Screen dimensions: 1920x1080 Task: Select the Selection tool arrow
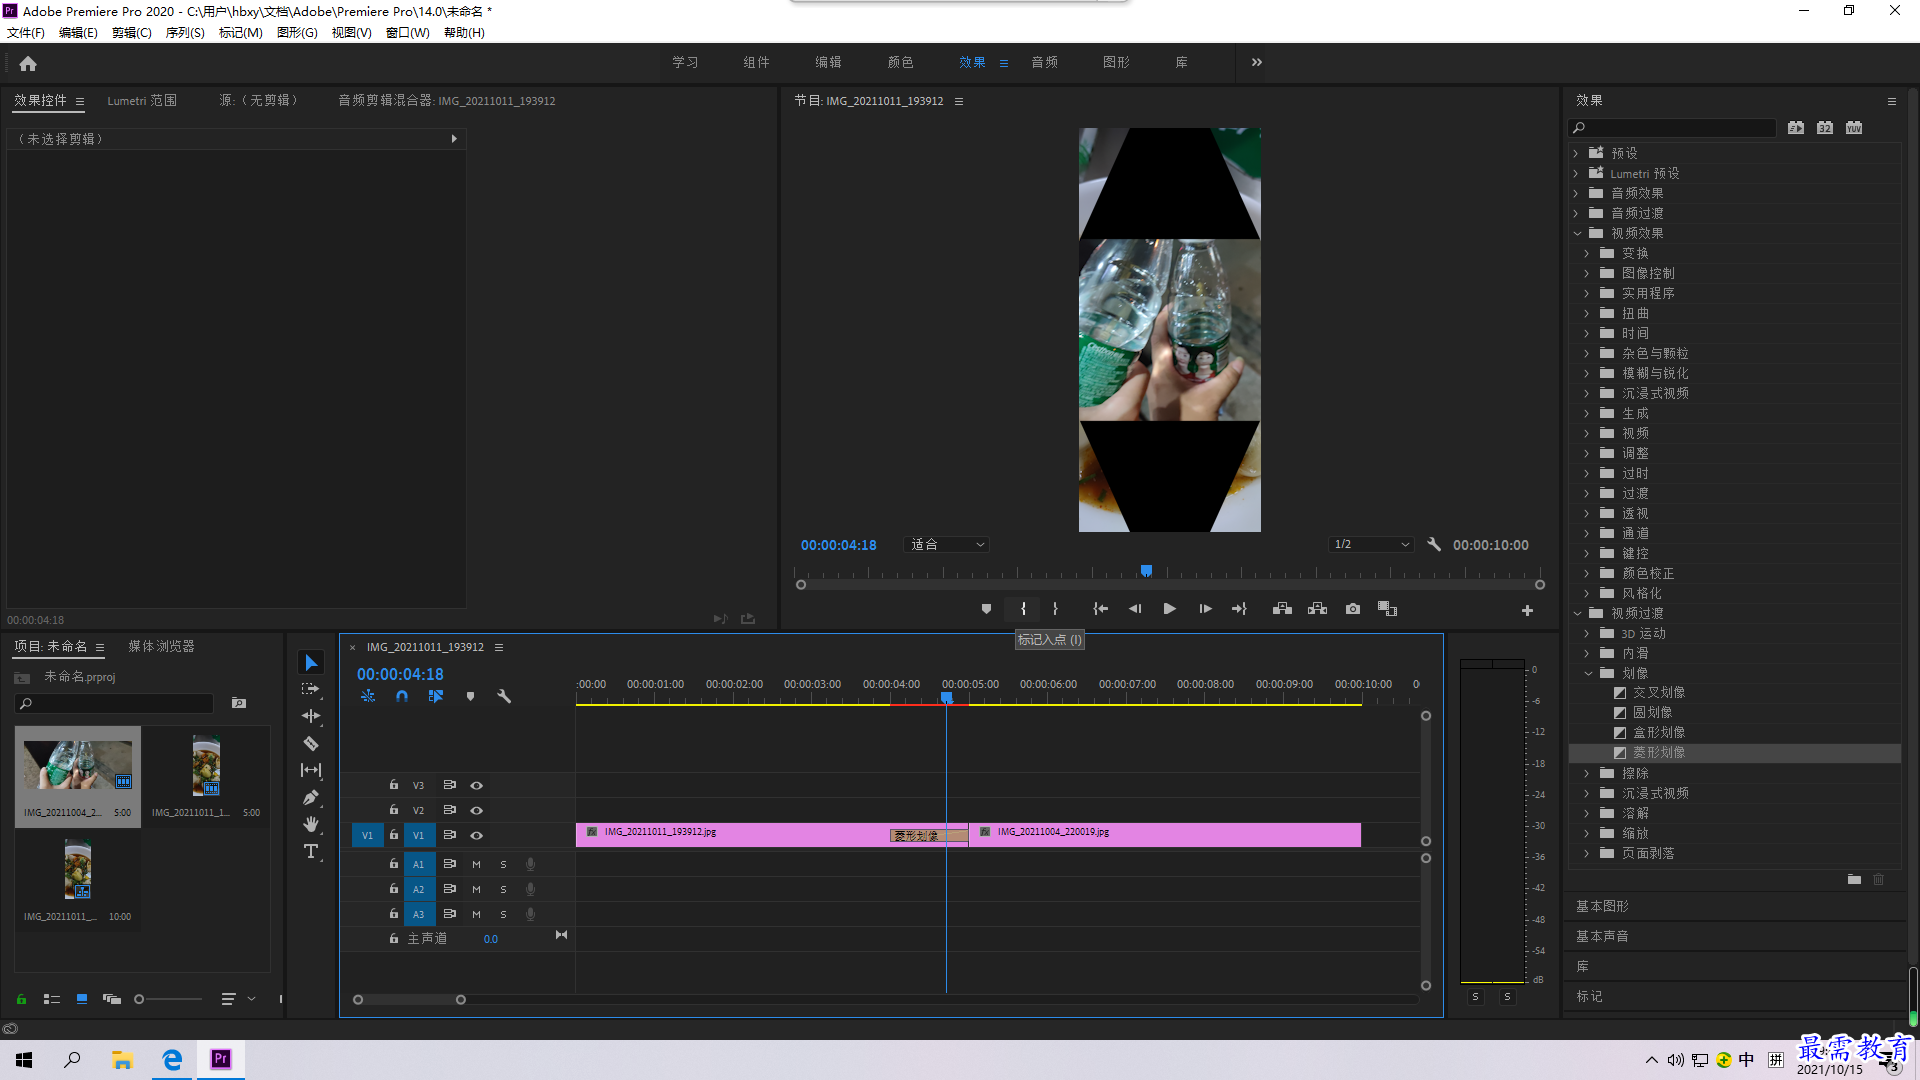311,663
